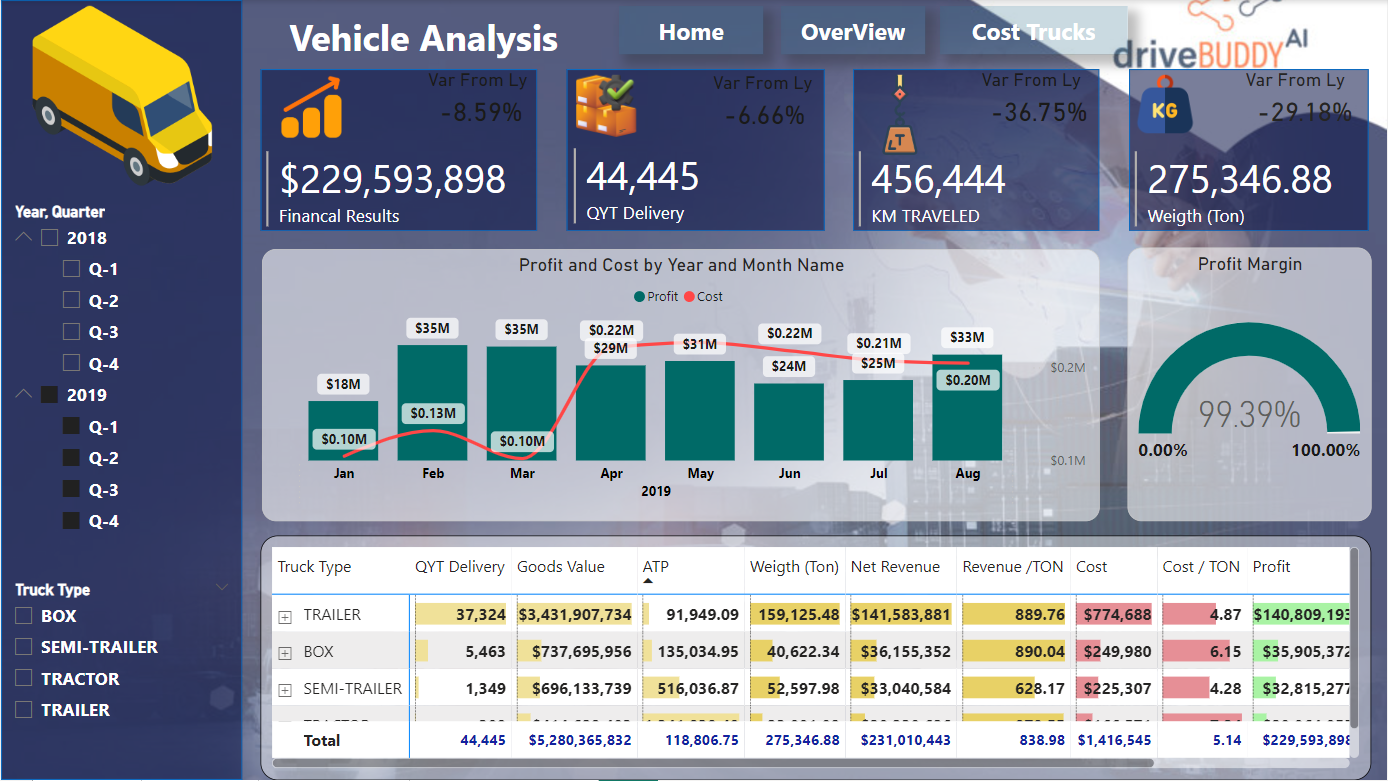Screen dimensions: 1388x781
Task: Expand the TRAILER row plus icon
Action: pyautogui.click(x=285, y=616)
